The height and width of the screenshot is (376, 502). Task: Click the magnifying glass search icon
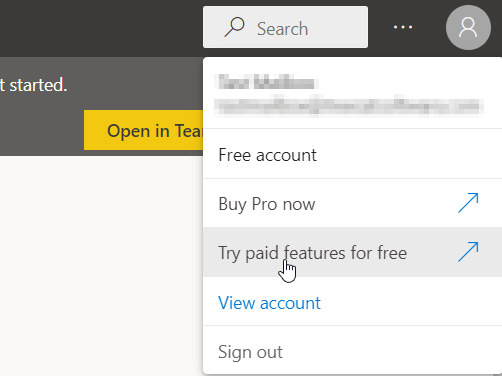point(234,27)
